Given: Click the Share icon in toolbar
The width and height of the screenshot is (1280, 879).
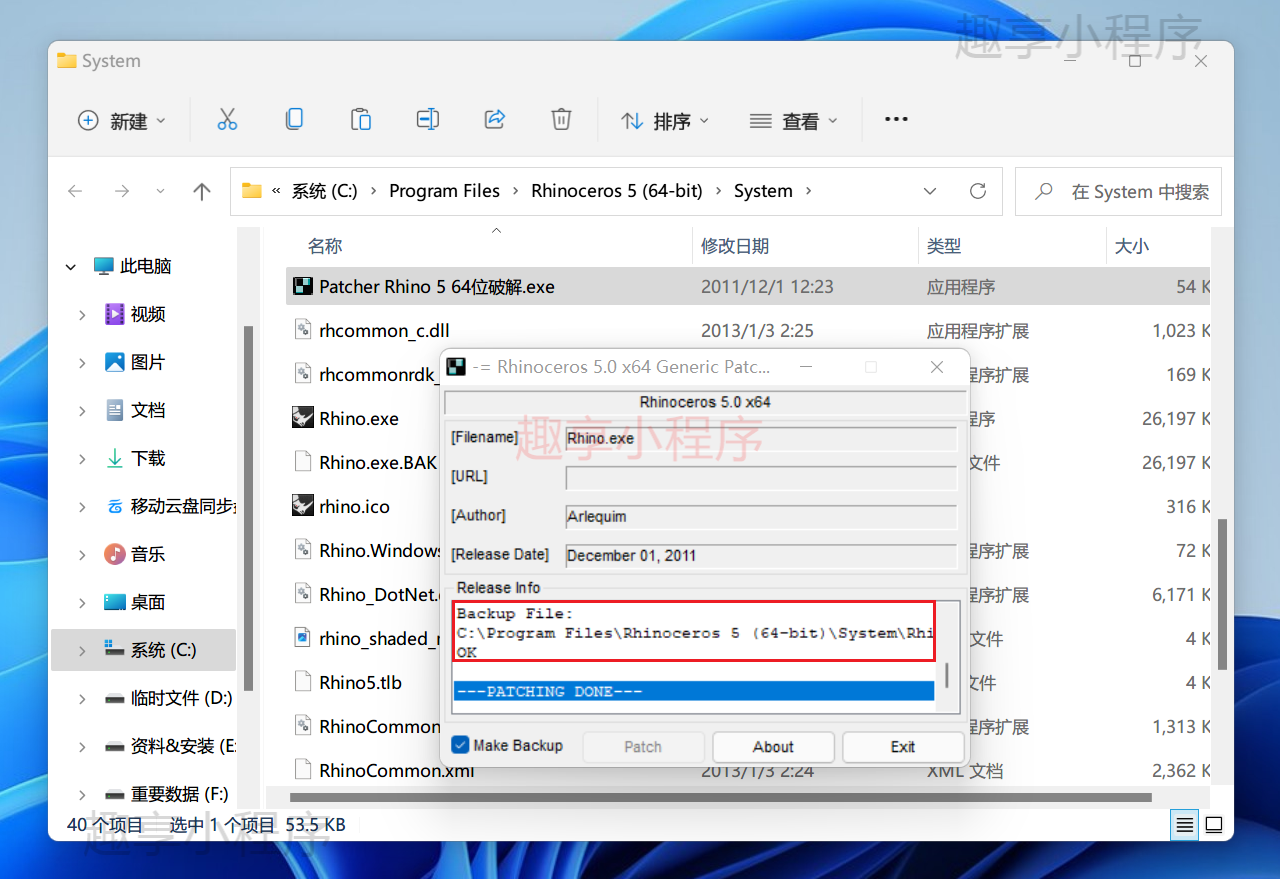Looking at the screenshot, I should point(495,120).
